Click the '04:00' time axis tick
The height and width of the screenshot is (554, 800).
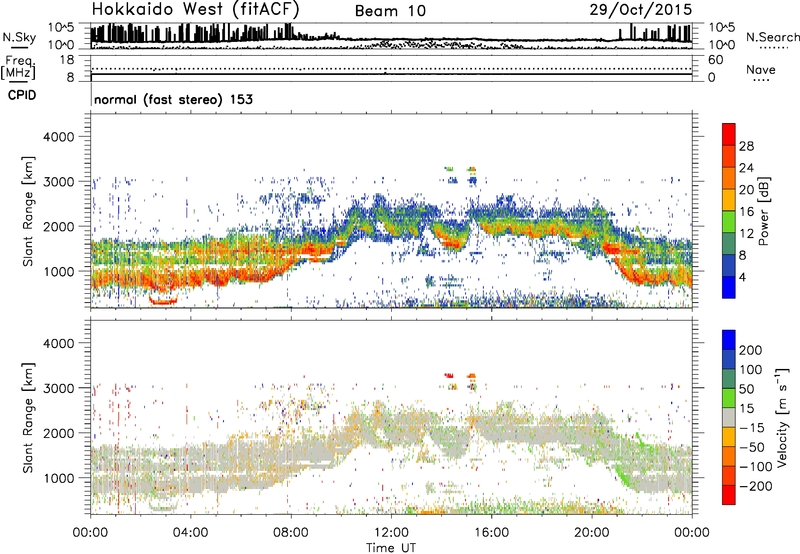coord(190,533)
